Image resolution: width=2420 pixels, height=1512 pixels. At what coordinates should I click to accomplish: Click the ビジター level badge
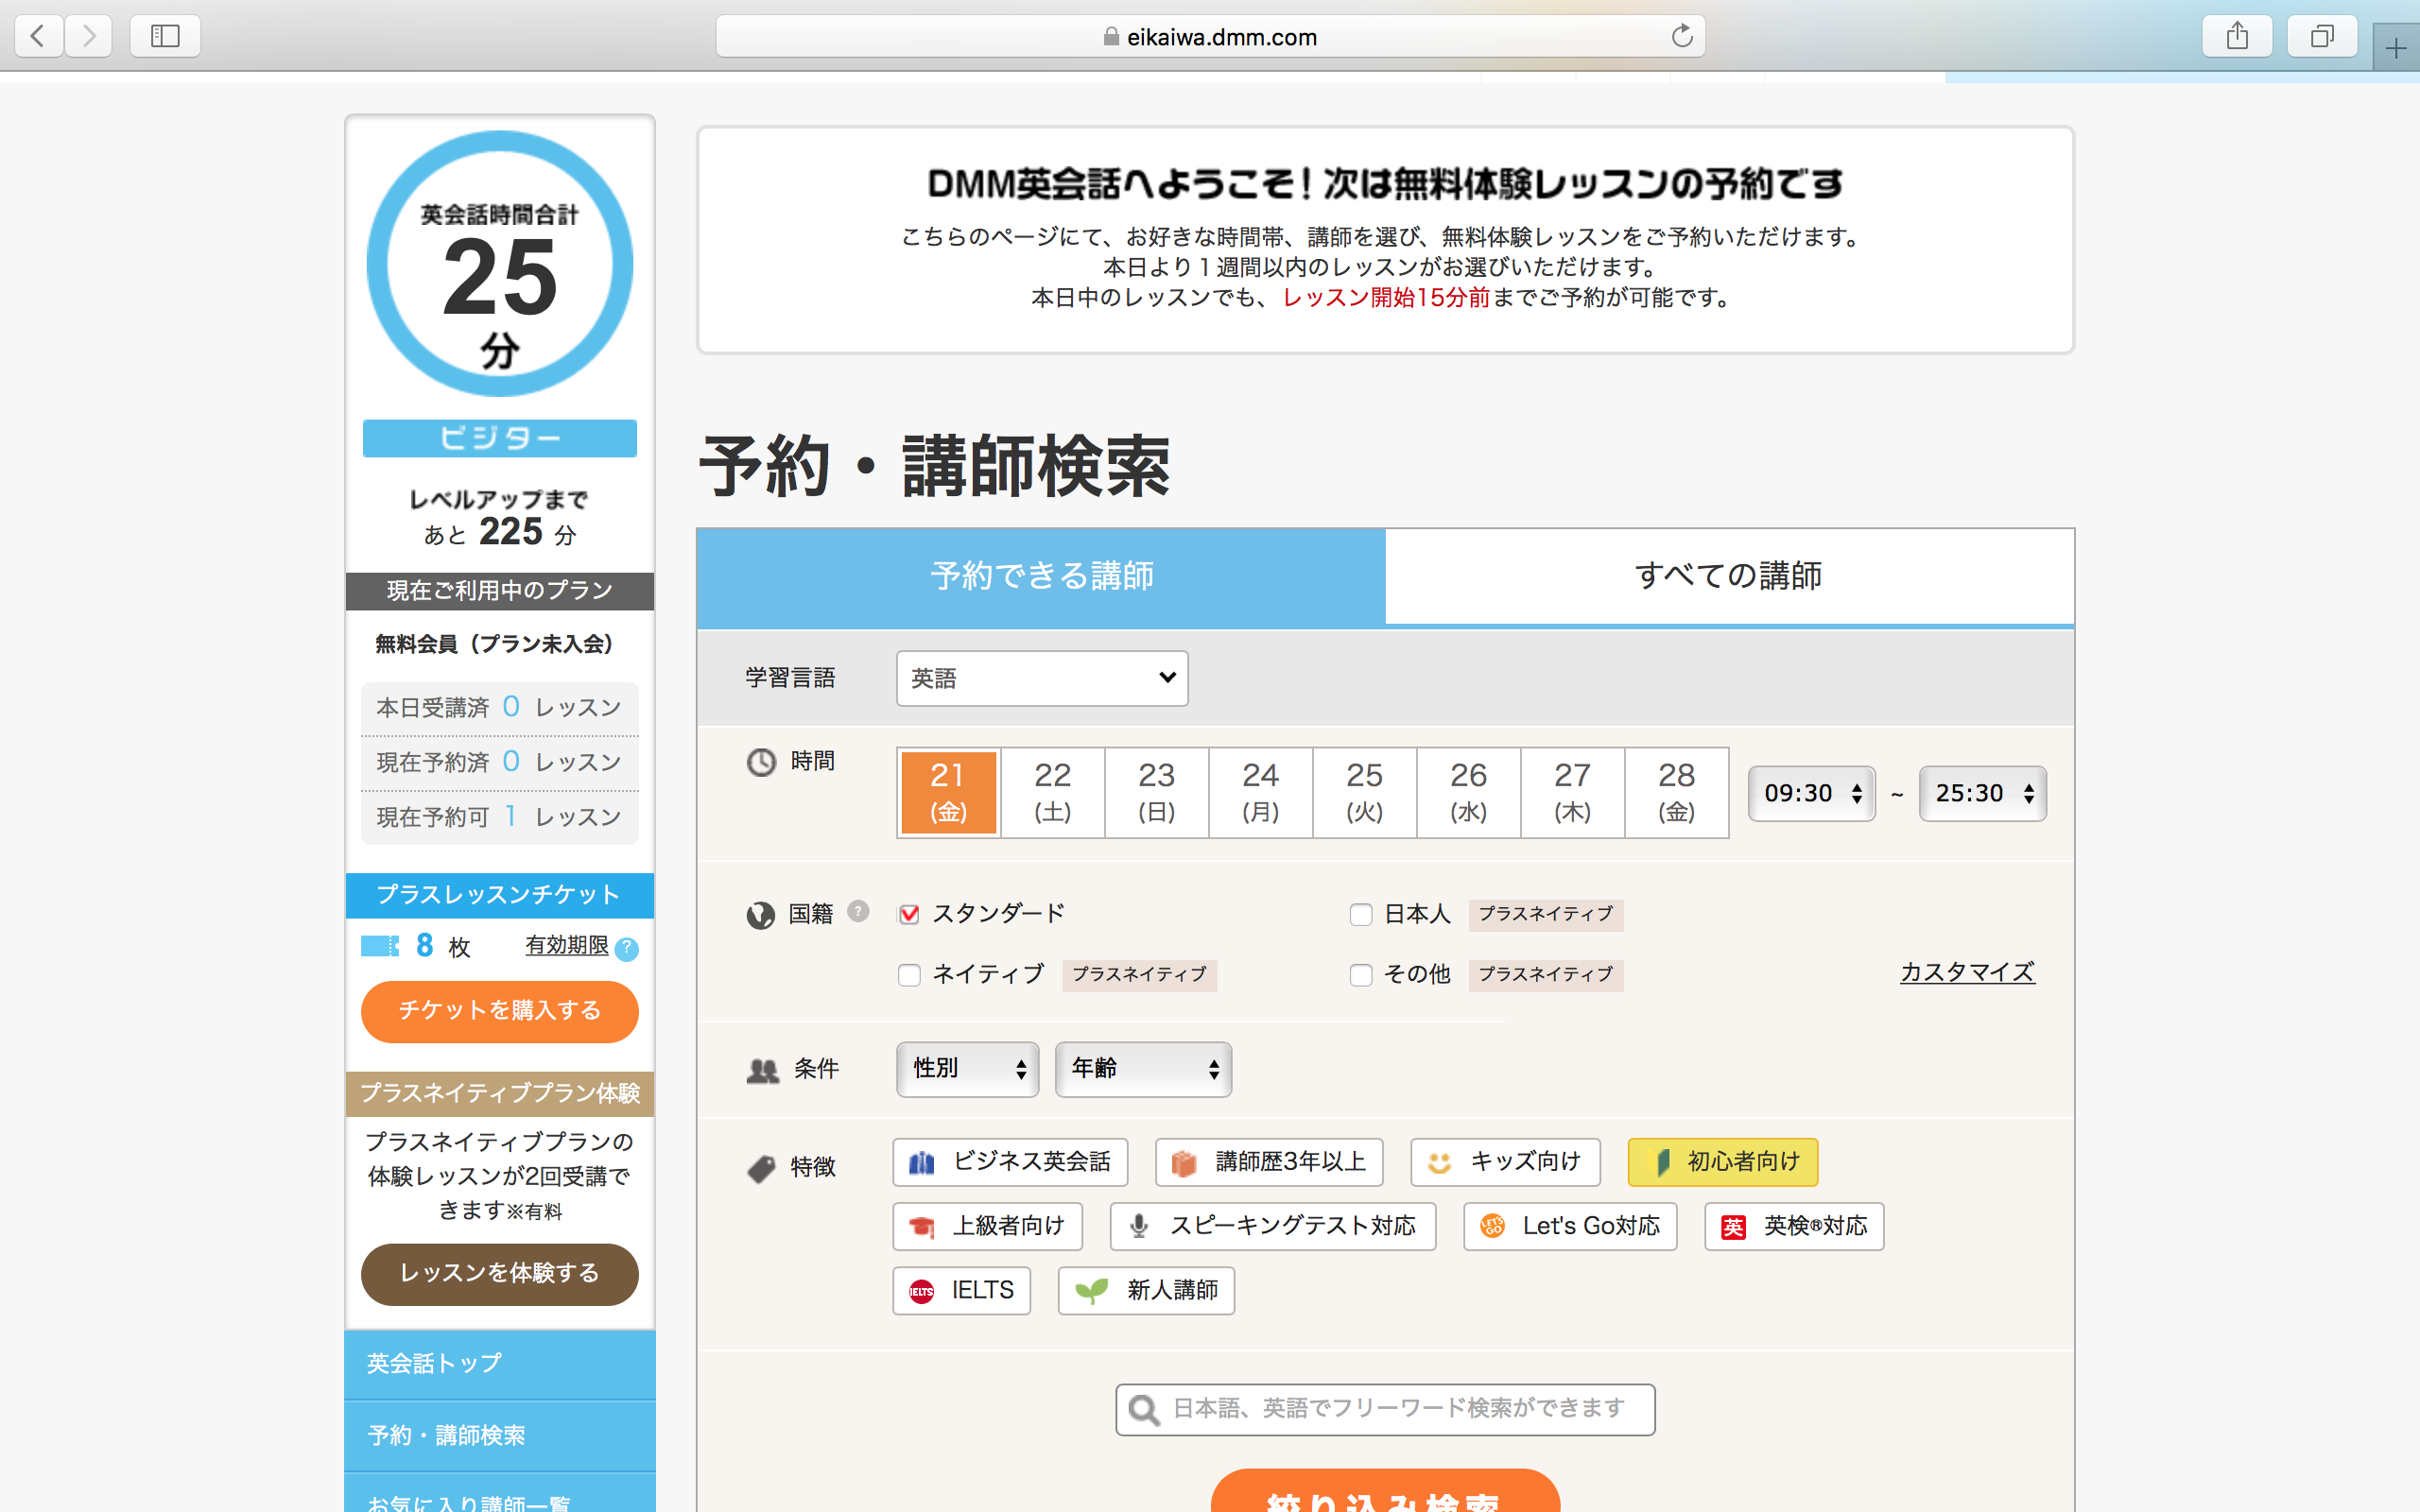tap(500, 438)
